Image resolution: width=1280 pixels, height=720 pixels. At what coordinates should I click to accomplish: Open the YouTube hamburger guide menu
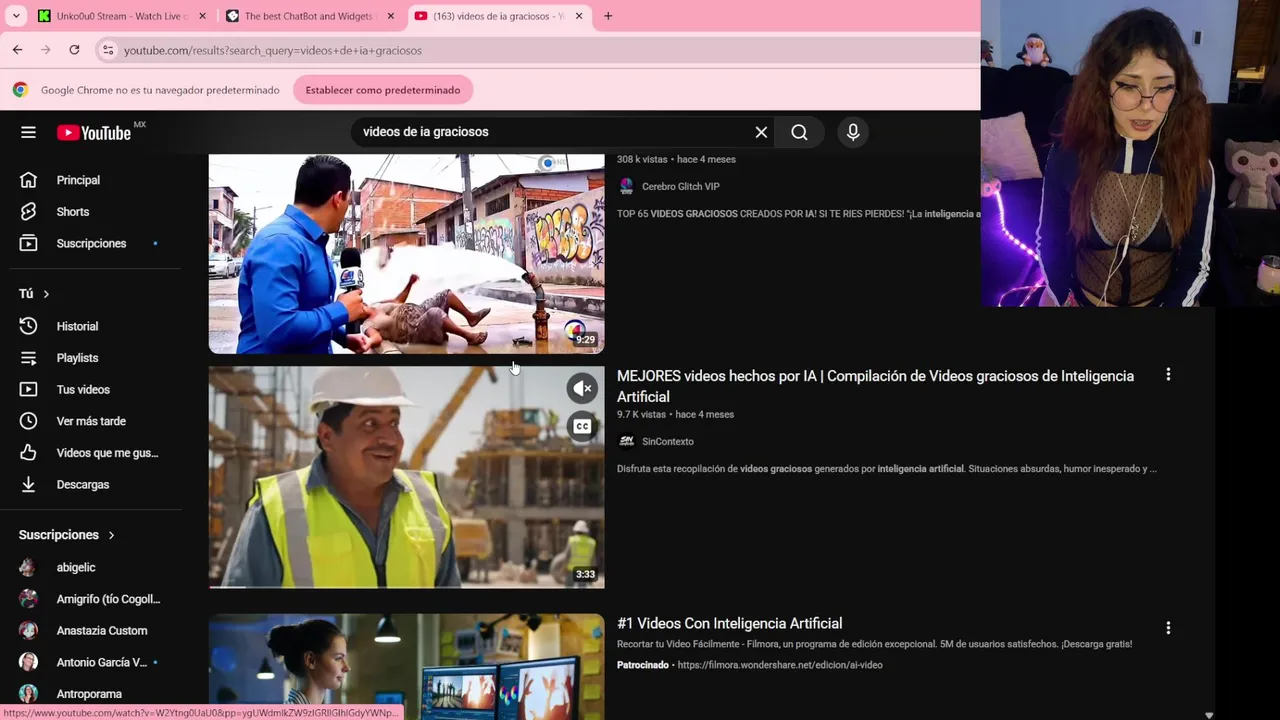pos(28,132)
